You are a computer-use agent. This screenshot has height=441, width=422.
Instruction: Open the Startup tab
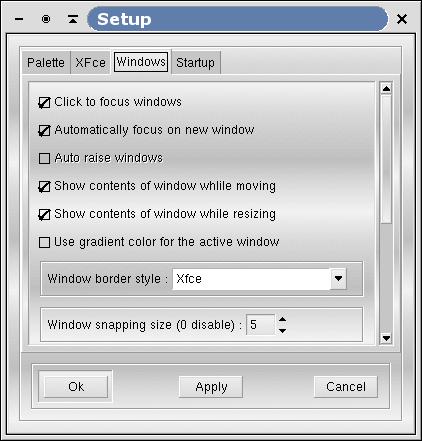click(196, 63)
